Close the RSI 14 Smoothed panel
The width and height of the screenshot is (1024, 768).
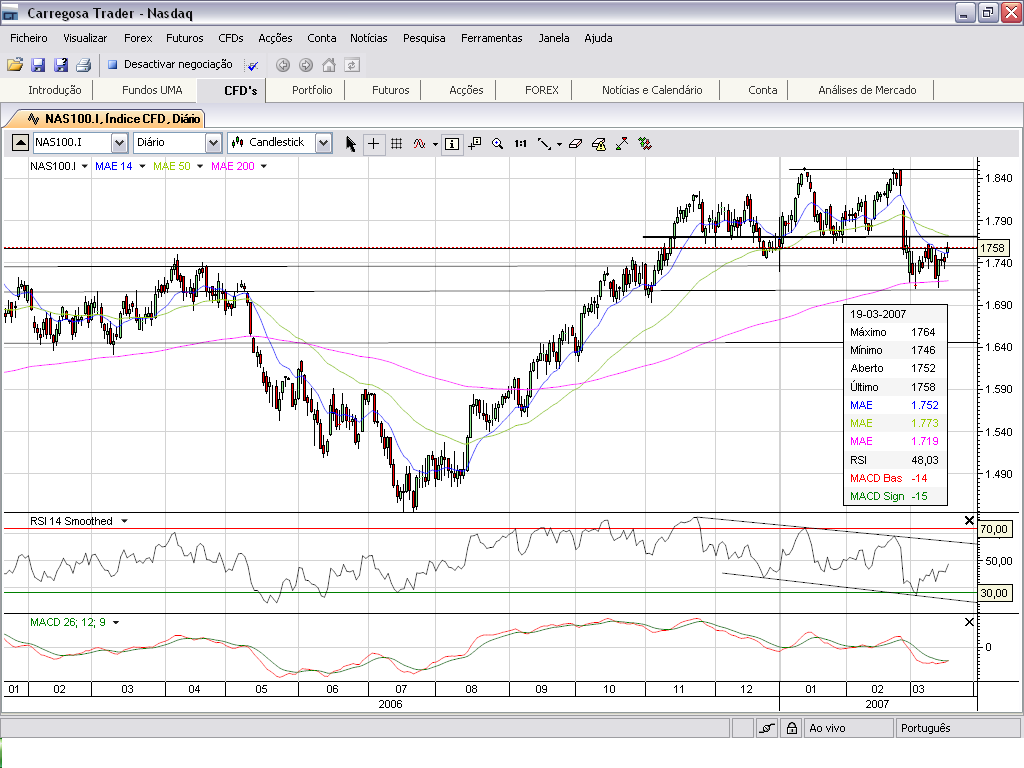(968, 521)
